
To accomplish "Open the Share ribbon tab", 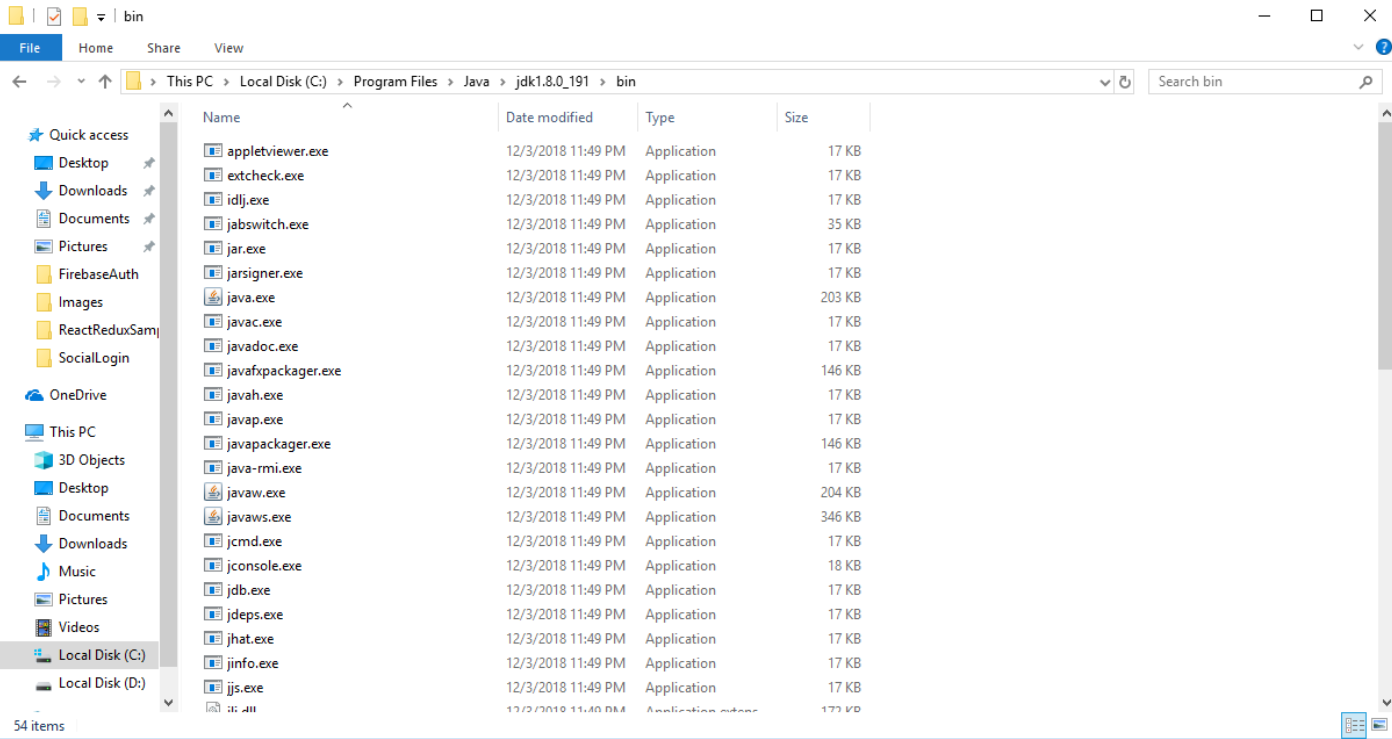I will pos(164,48).
